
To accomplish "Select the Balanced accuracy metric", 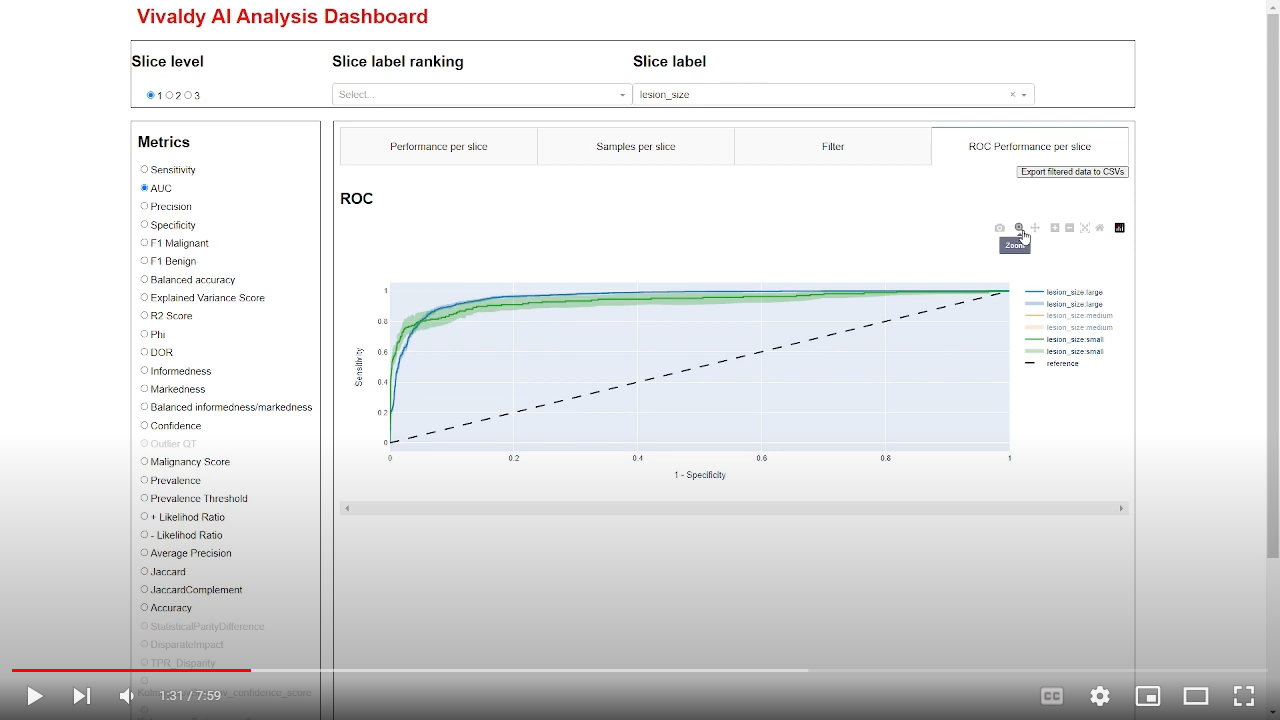I will pyautogui.click(x=145, y=279).
